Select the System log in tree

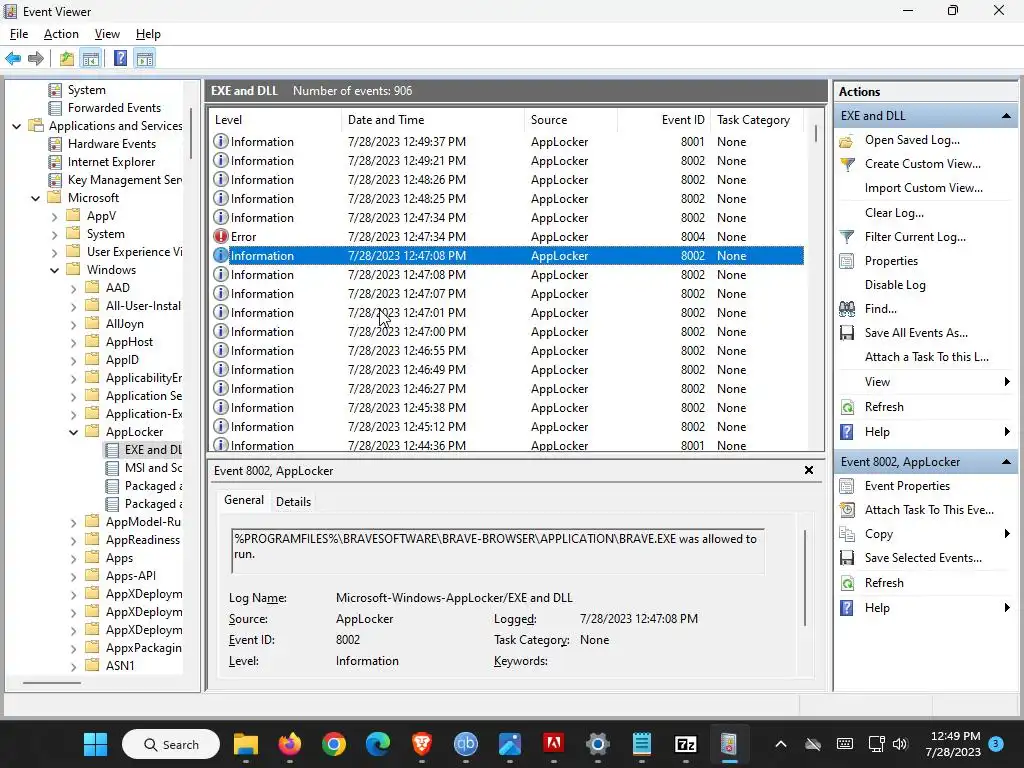77,90
